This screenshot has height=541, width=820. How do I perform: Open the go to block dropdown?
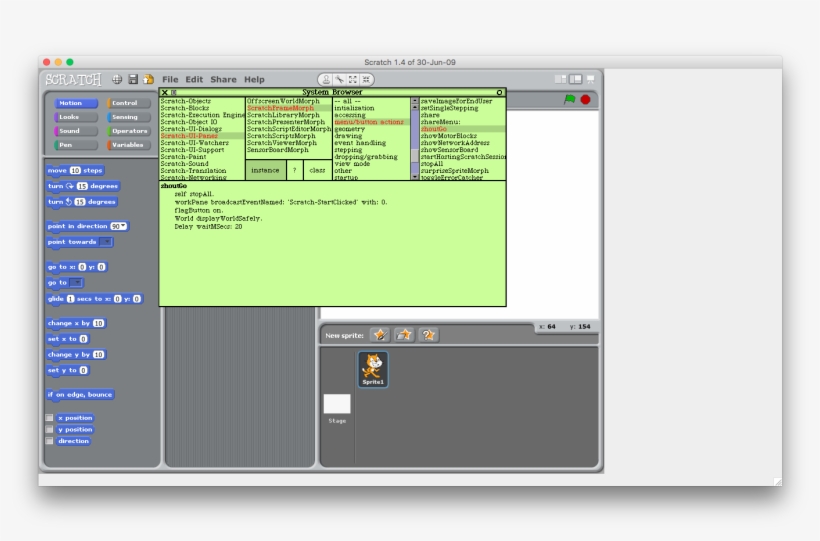click(76, 283)
